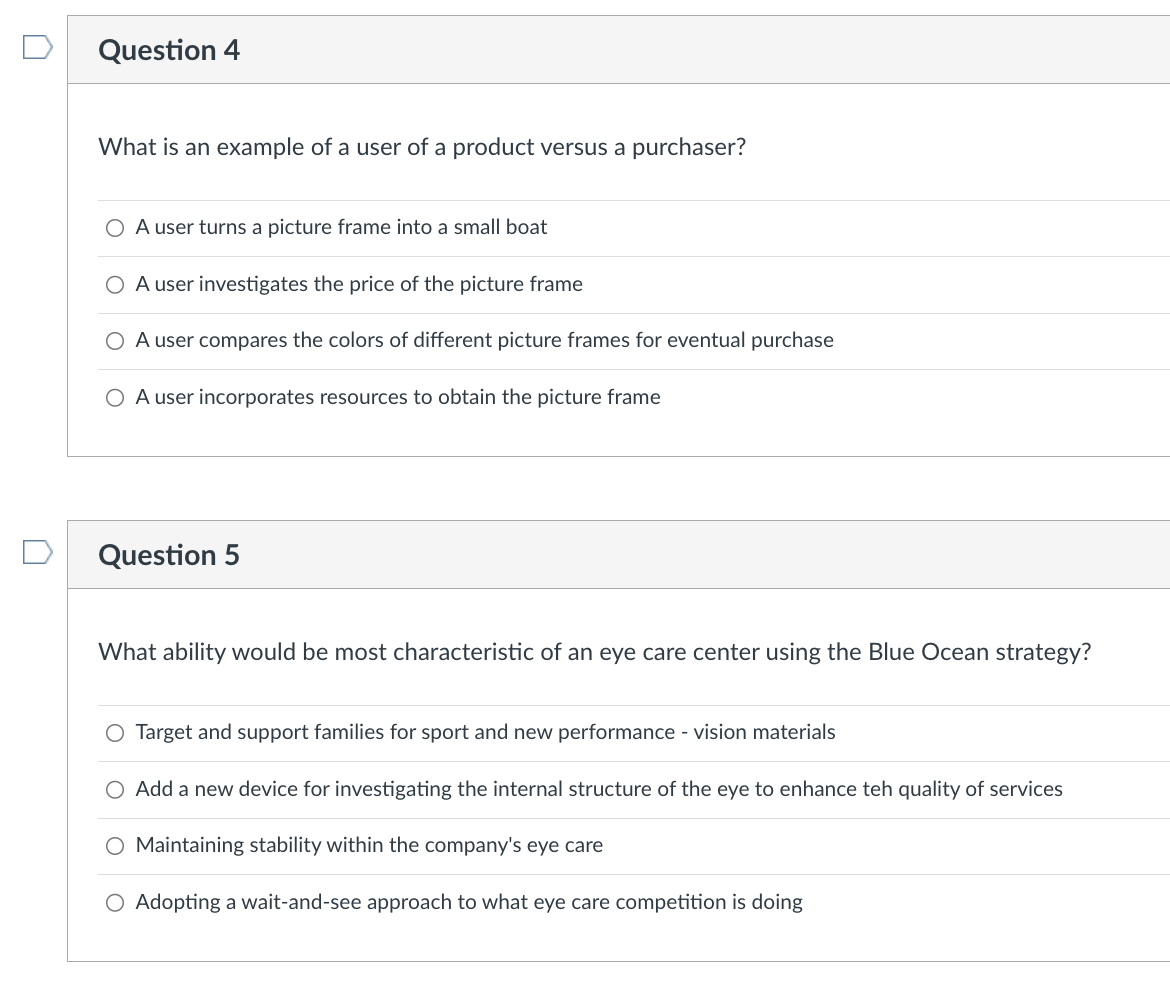
Task: Choose 'A user compares the colors' answer
Action: [x=115, y=341]
